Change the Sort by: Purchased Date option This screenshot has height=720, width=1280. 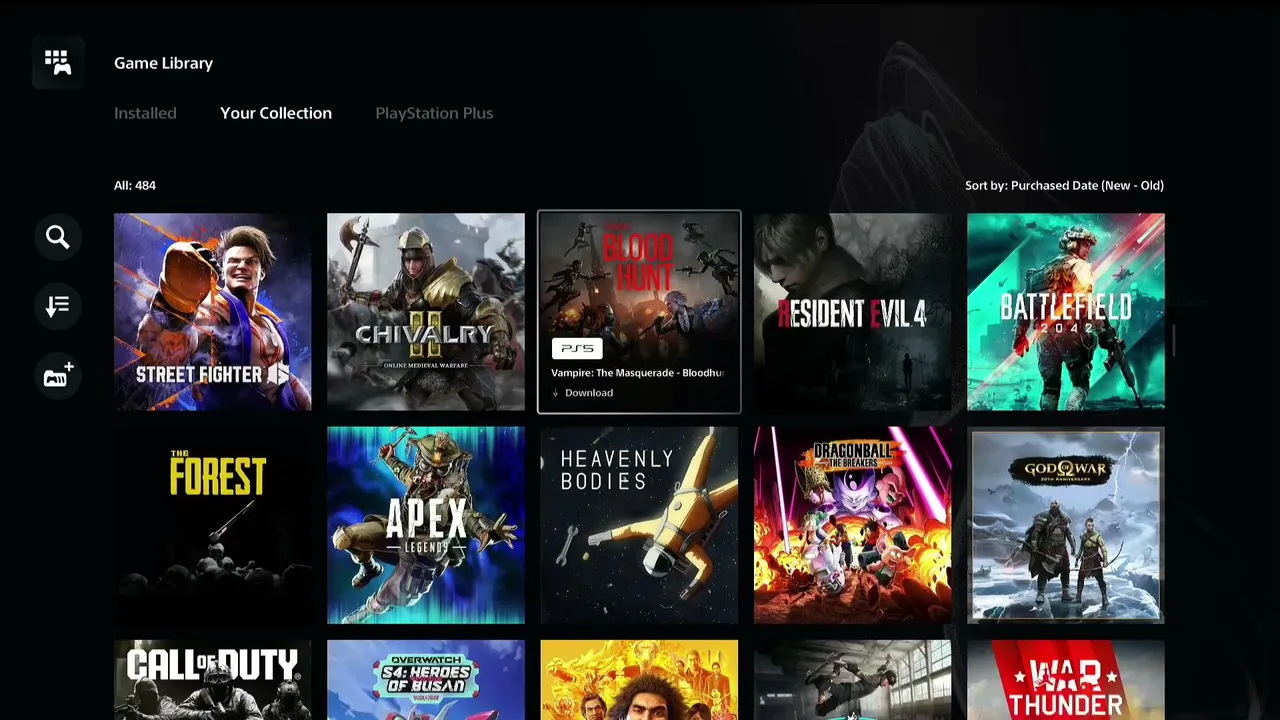1064,185
